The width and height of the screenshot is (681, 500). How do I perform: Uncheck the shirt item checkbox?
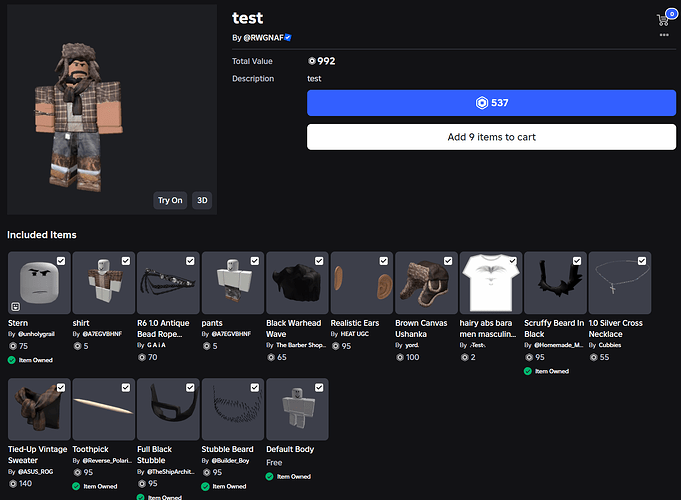[x=126, y=261]
